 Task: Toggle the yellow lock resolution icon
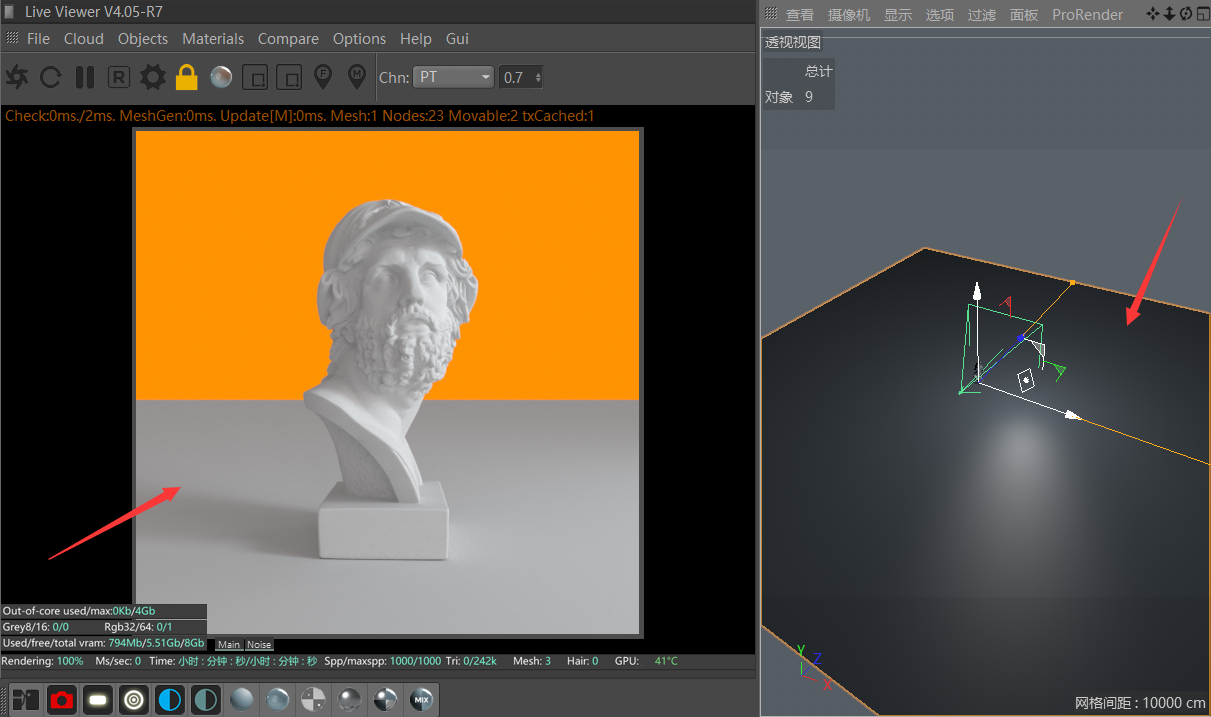pyautogui.click(x=187, y=77)
